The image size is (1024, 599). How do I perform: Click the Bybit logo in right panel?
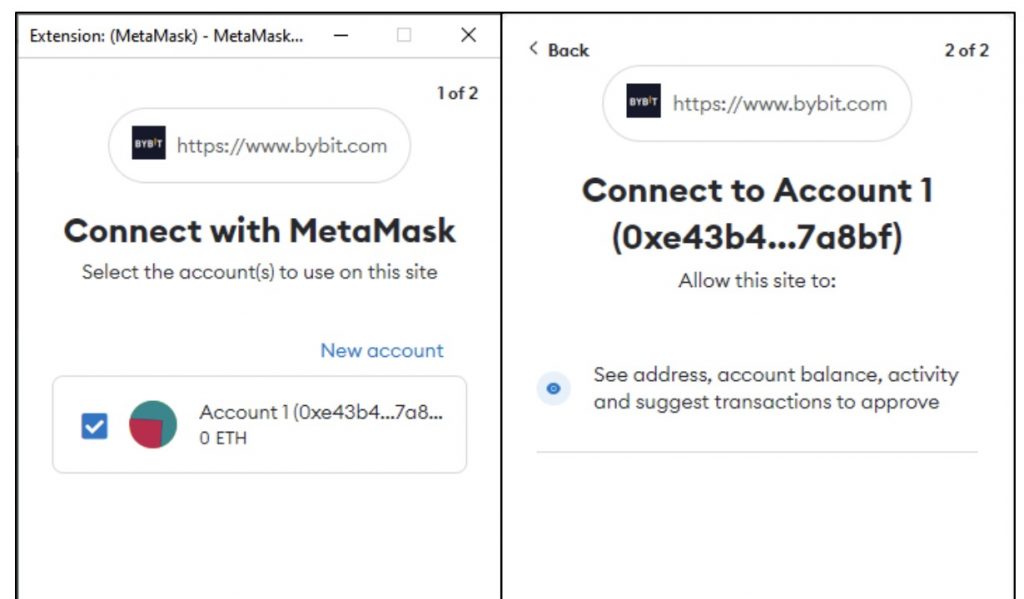643,101
